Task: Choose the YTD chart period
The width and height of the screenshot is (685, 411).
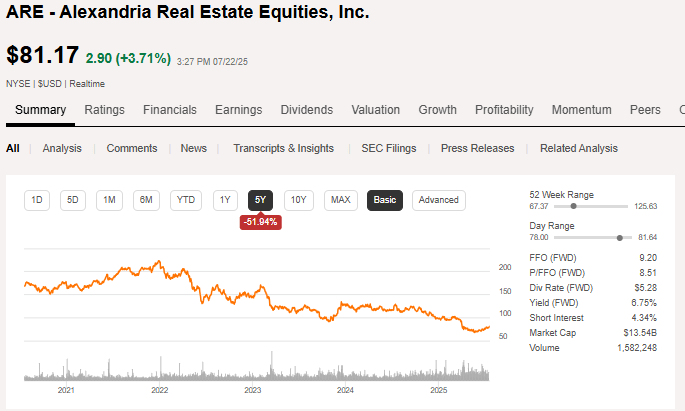Action: (x=186, y=200)
